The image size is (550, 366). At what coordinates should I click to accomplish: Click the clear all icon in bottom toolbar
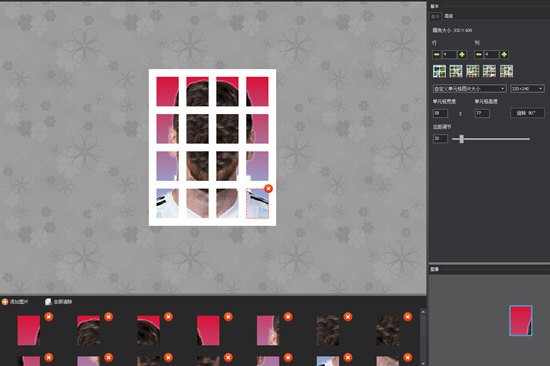[x=48, y=301]
